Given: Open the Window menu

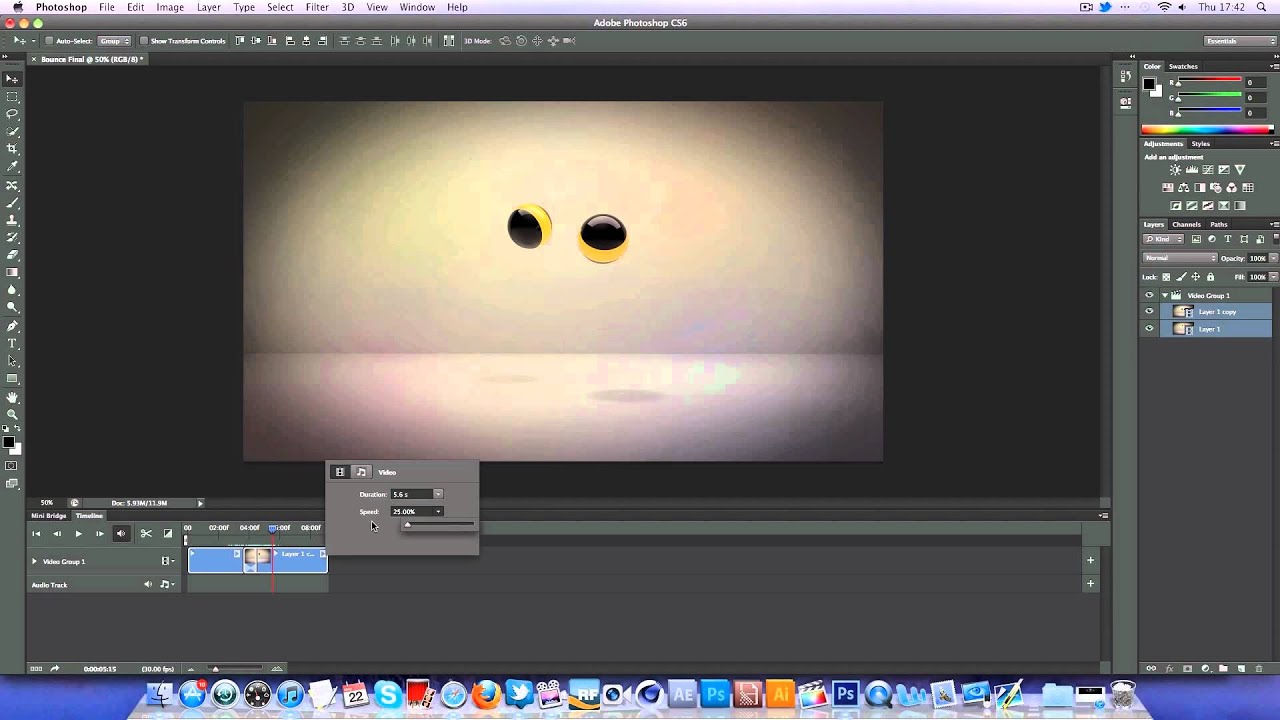Looking at the screenshot, I should 417,7.
